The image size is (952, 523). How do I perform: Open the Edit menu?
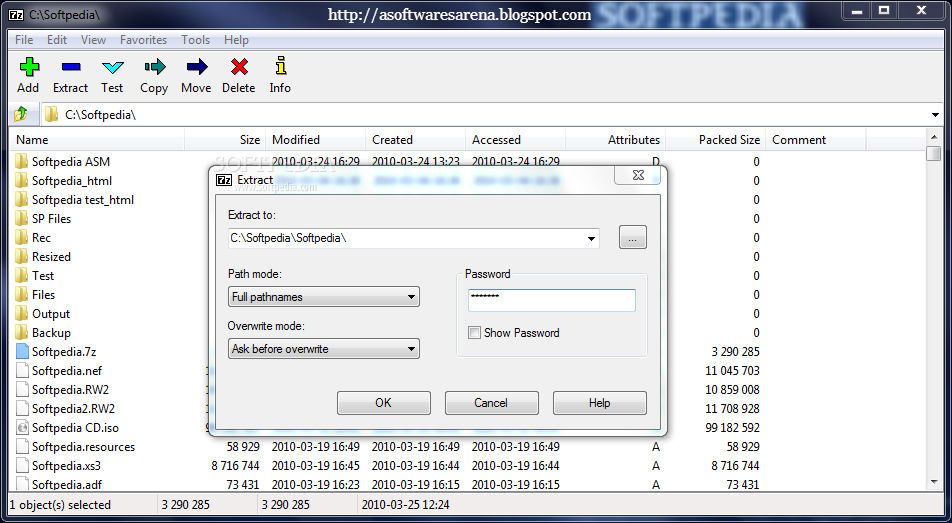pos(57,39)
